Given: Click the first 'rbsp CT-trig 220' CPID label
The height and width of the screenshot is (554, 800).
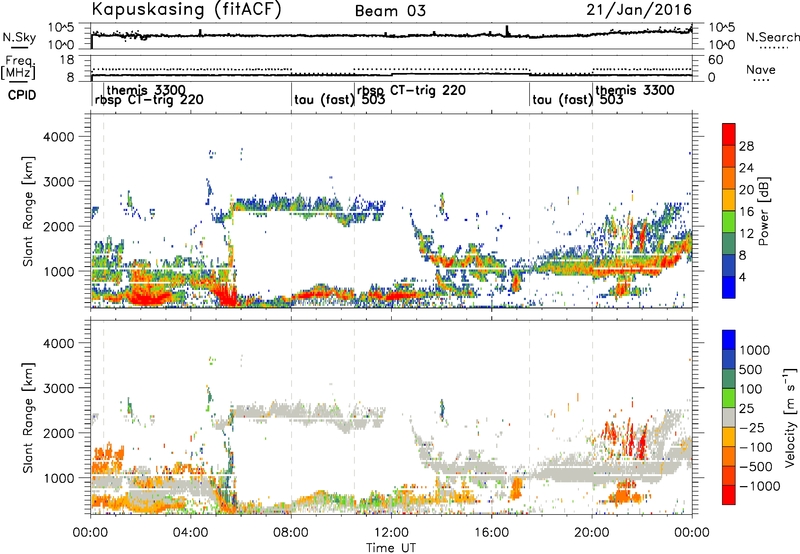Looking at the screenshot, I should [149, 100].
